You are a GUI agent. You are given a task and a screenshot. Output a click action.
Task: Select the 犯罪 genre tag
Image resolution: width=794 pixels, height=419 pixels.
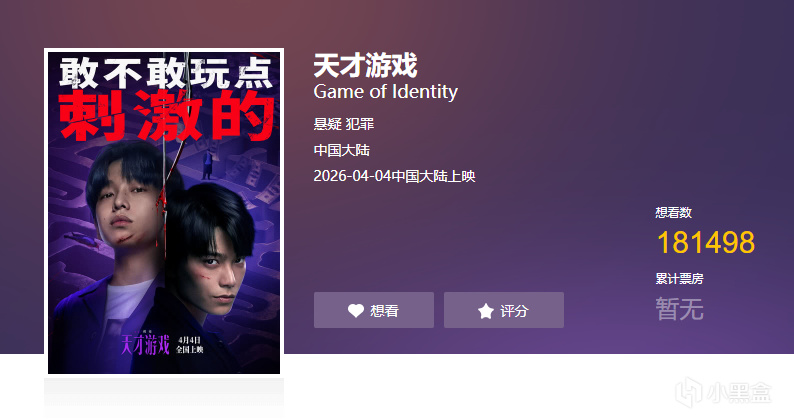click(360, 124)
